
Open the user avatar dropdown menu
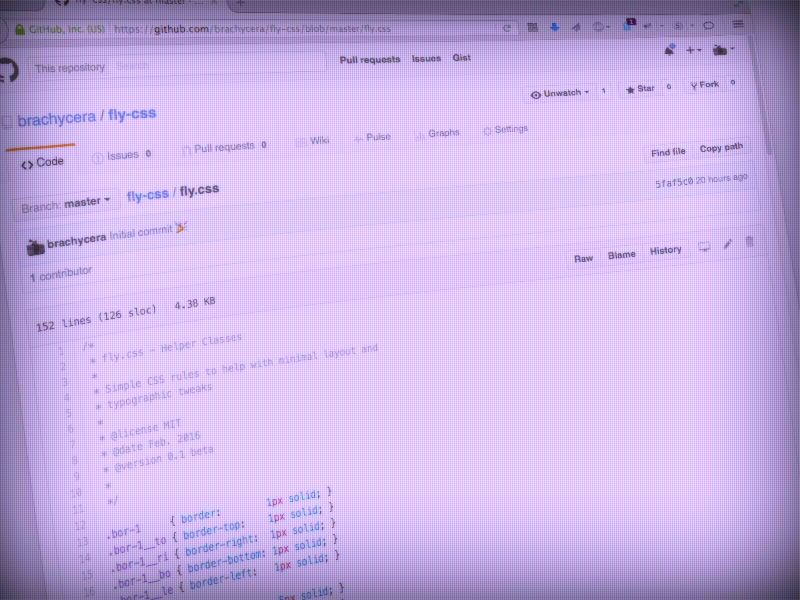click(723, 49)
